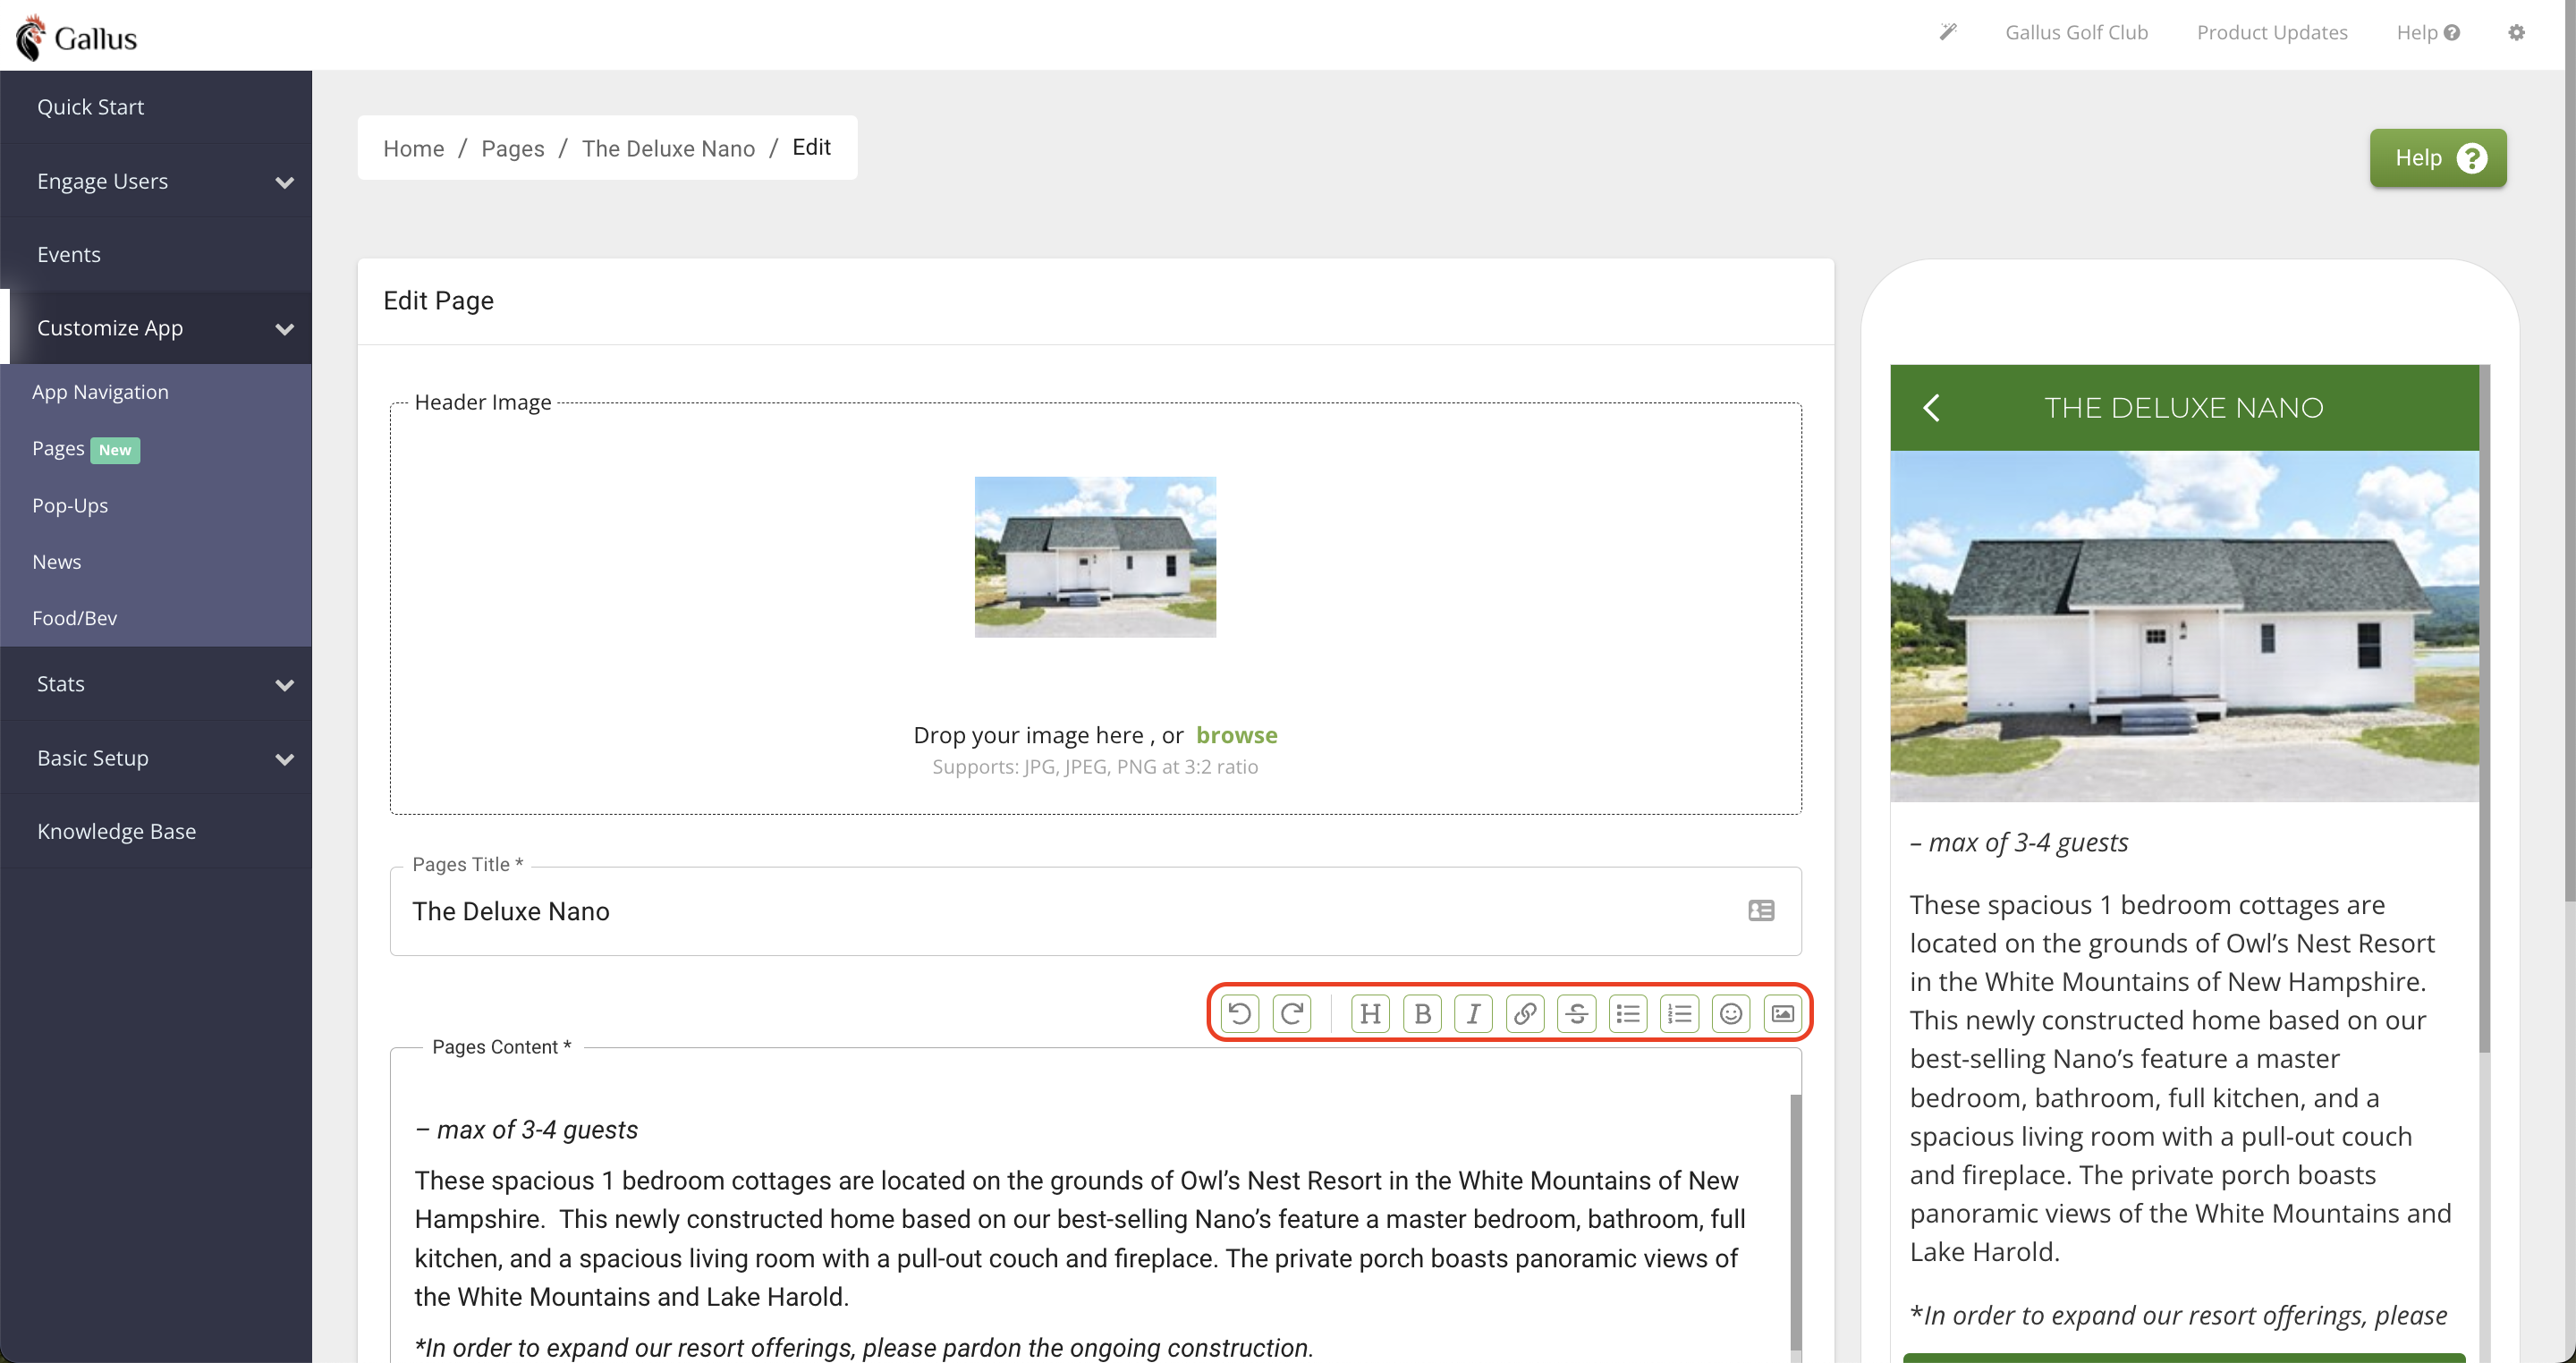The image size is (2576, 1363).
Task: Open Events in sidebar
Action: [156, 254]
